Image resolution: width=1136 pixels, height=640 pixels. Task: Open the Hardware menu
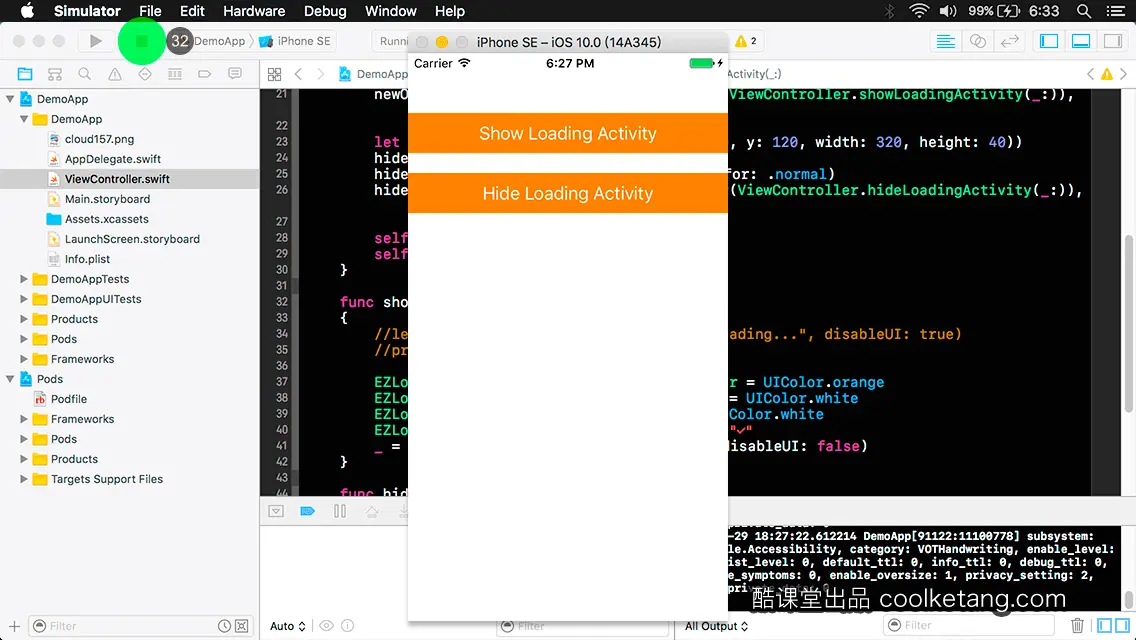pyautogui.click(x=254, y=11)
